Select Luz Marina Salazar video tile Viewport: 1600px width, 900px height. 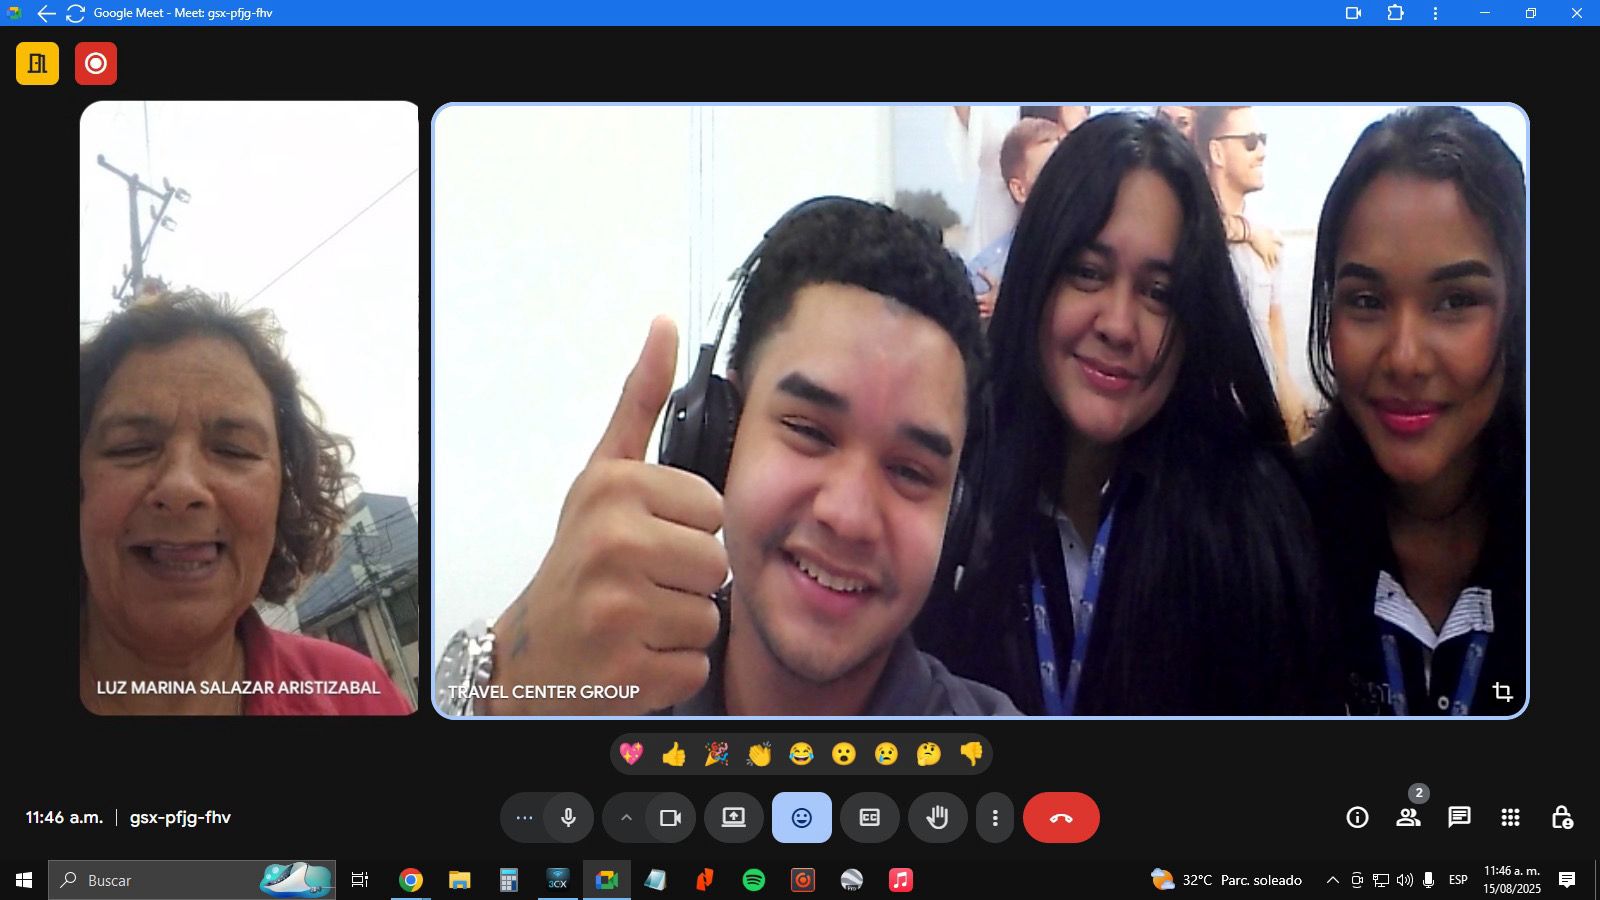249,408
